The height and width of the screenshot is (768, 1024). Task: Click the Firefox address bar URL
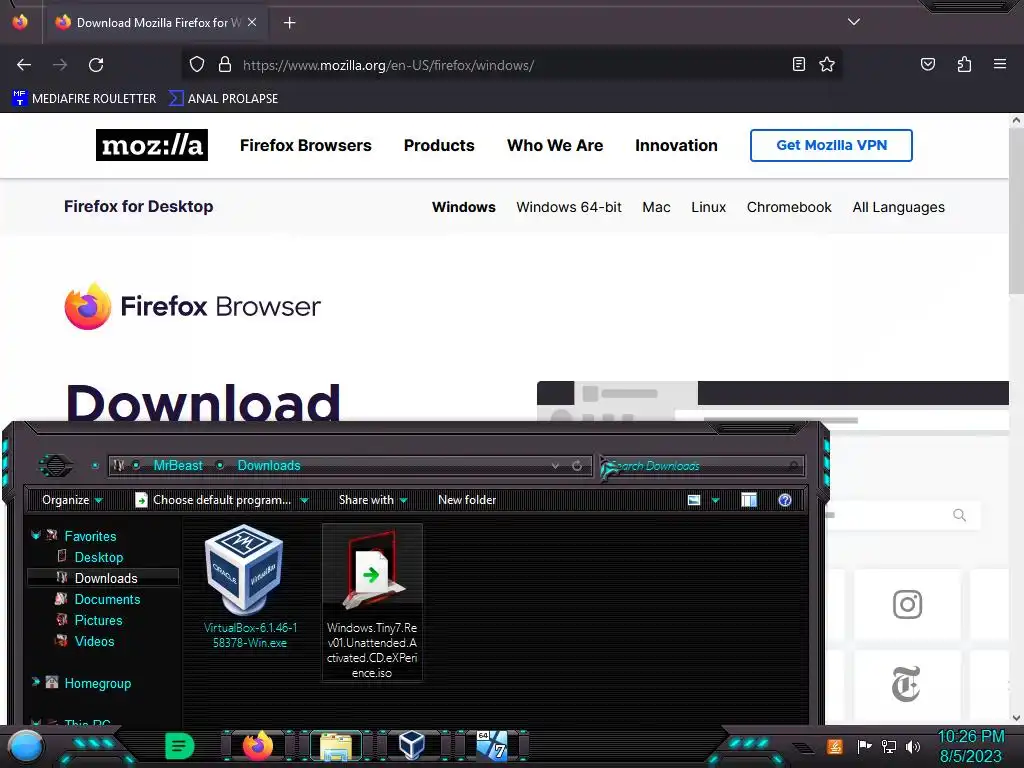pos(389,65)
